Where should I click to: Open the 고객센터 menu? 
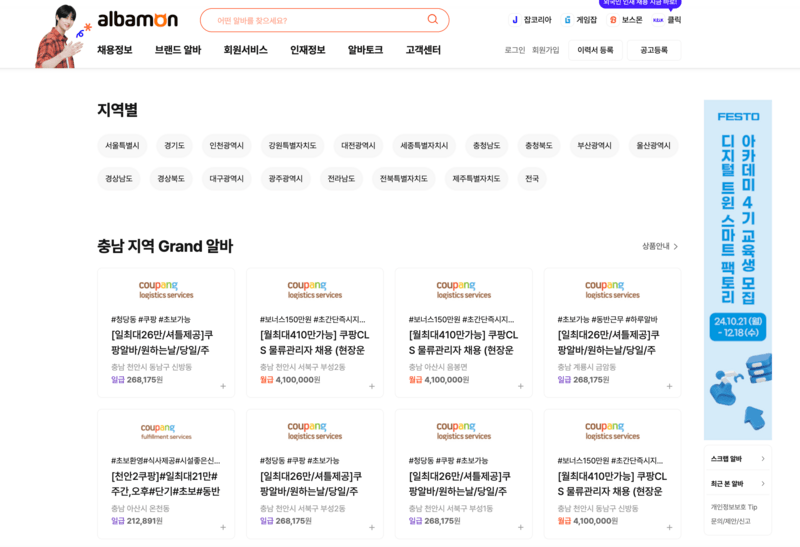point(423,50)
